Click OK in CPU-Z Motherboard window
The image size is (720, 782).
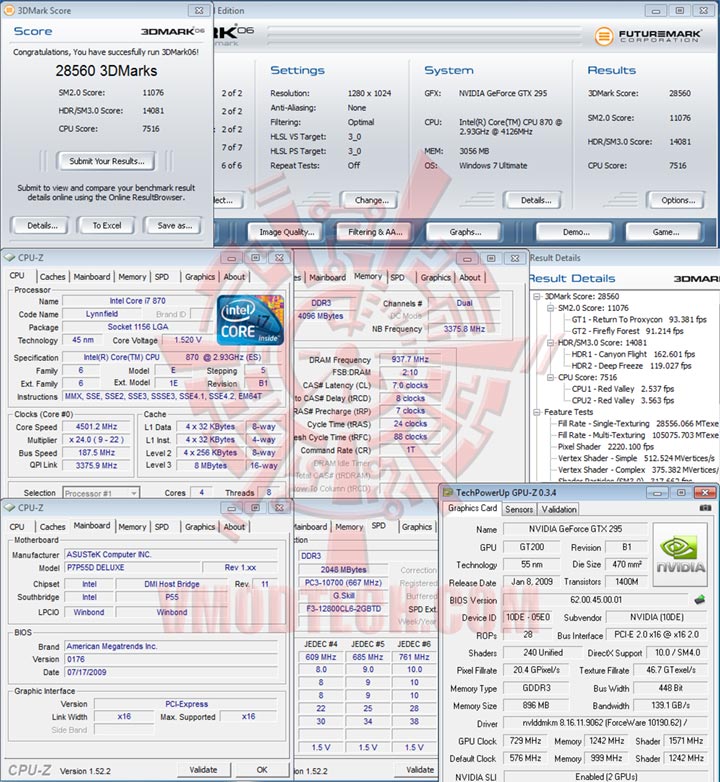(262, 770)
